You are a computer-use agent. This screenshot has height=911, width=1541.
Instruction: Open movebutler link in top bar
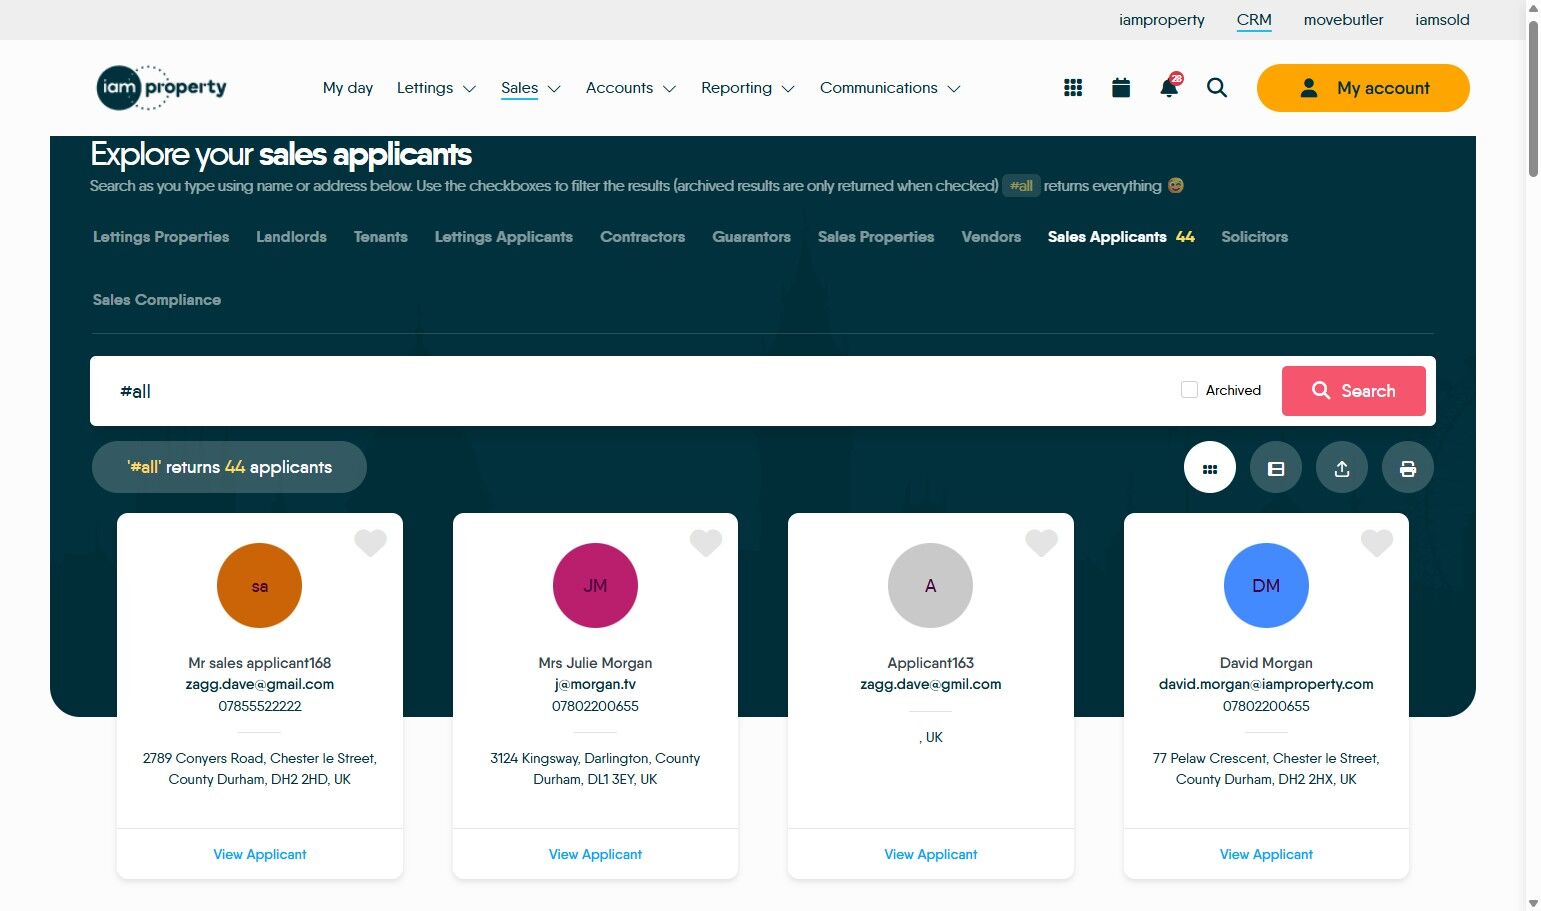1344,20
